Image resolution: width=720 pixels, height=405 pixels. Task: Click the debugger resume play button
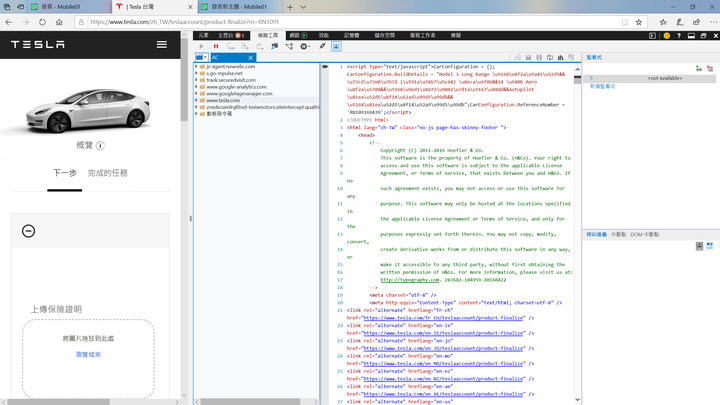(x=201, y=46)
